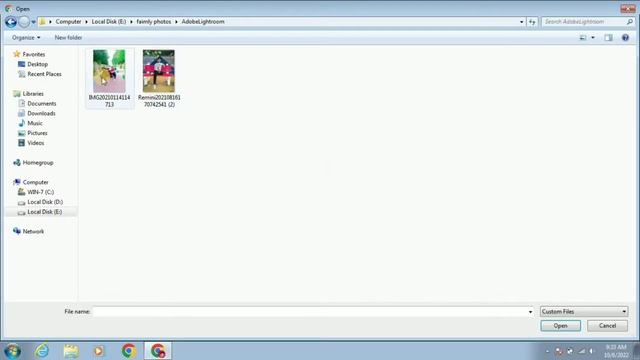
Task: Select Homegroup in navigation pane
Action: [x=38, y=162]
